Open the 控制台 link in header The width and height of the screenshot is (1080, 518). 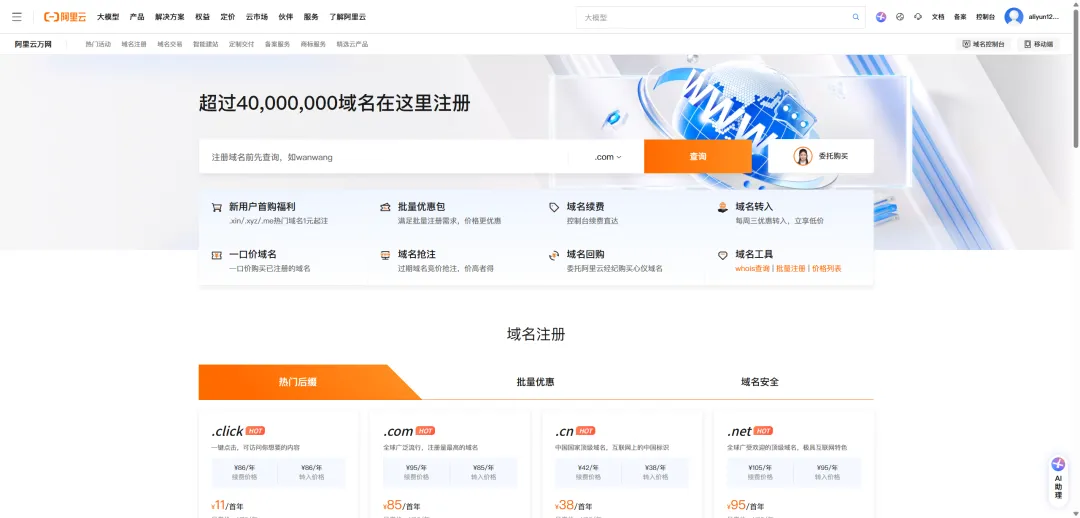[x=986, y=17]
